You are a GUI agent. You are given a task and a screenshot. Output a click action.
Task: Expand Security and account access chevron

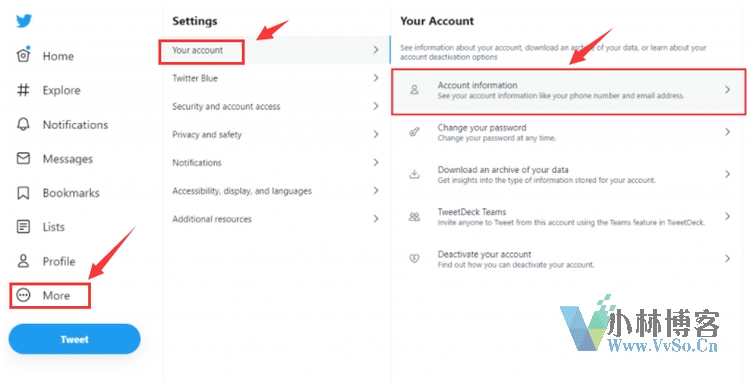click(376, 106)
